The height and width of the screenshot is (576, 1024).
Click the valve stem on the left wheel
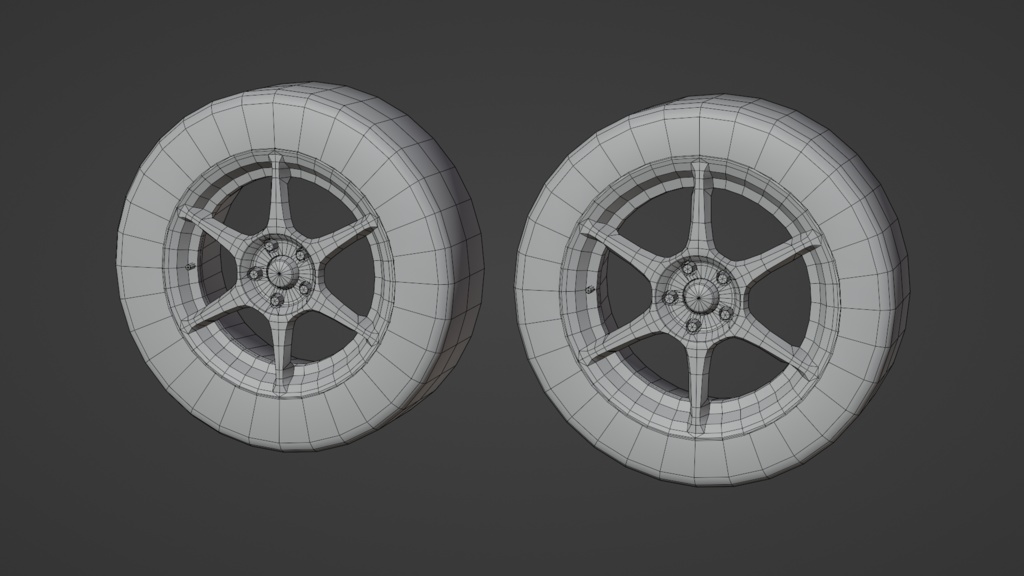click(x=190, y=266)
